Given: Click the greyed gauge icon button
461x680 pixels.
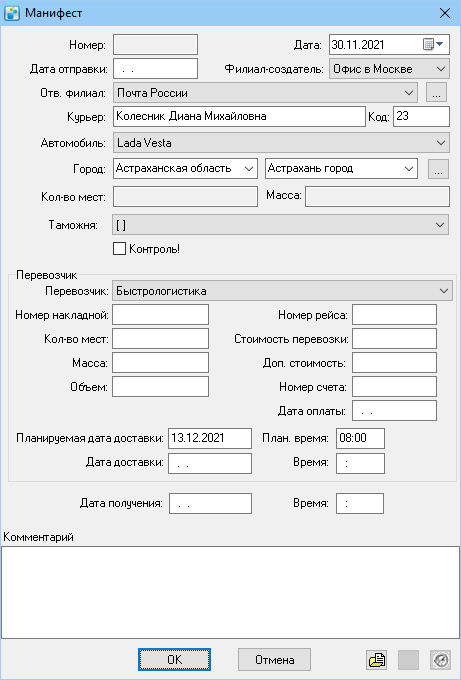Looking at the screenshot, I should (x=441, y=660).
